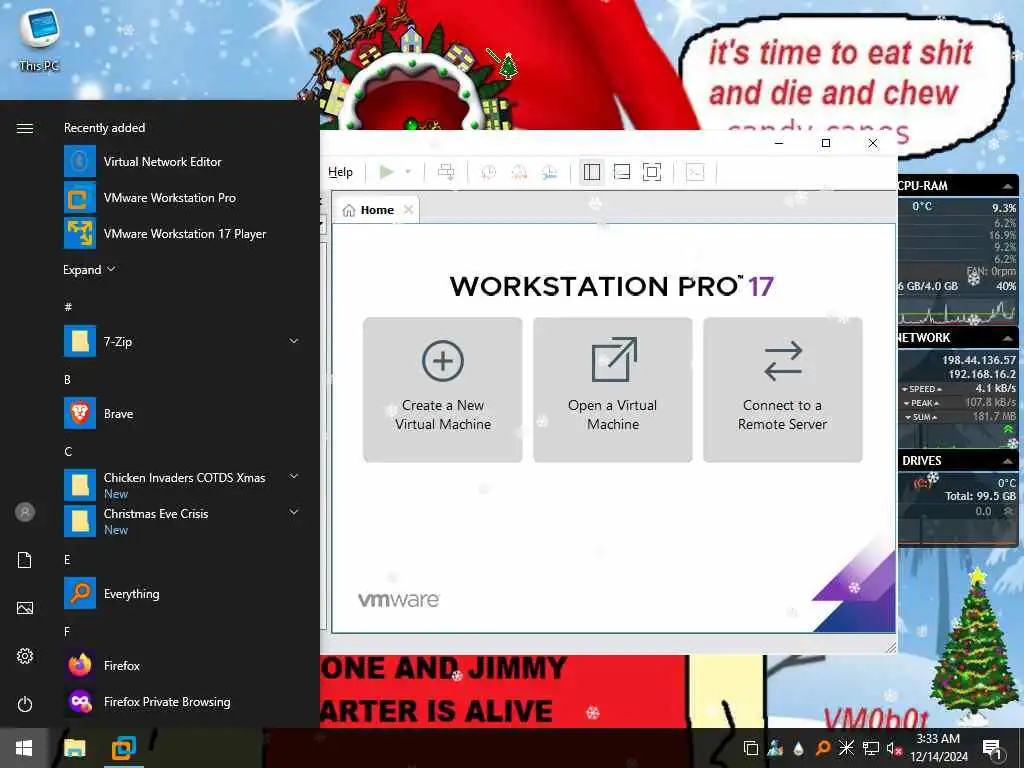Screen dimensions: 1024x768
Task: Click network status tray icon
Action: [x=870, y=748]
